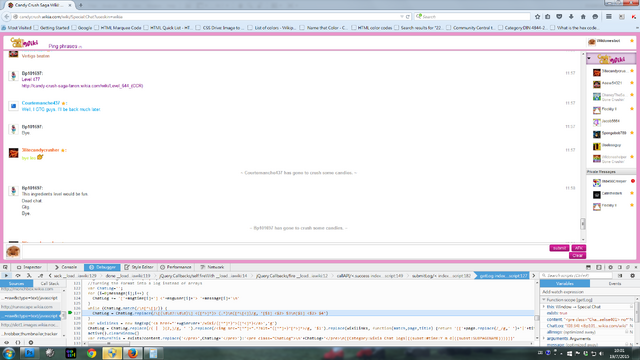Screen dimensions: 640x360
Task: Dock devtools to side
Action: 620,267
